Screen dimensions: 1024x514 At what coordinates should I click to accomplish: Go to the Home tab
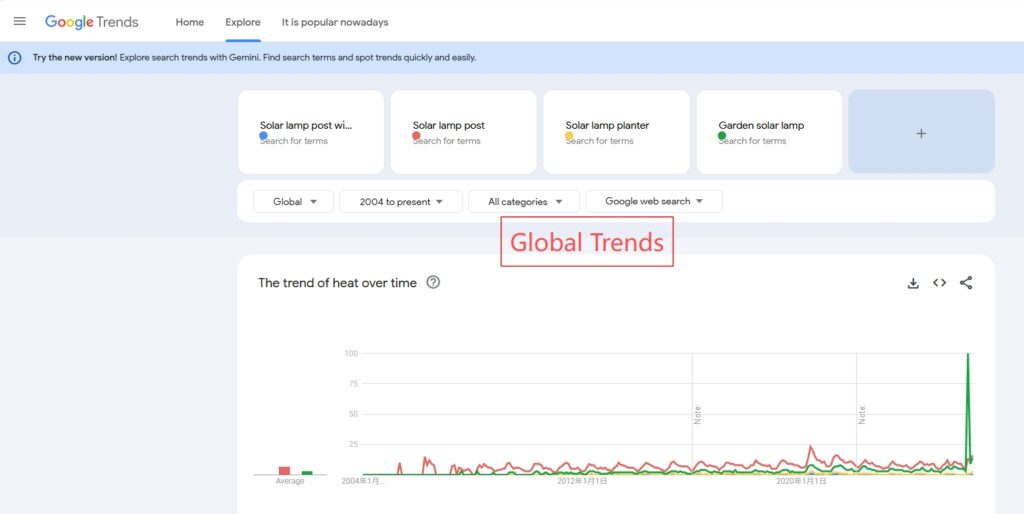(x=190, y=22)
